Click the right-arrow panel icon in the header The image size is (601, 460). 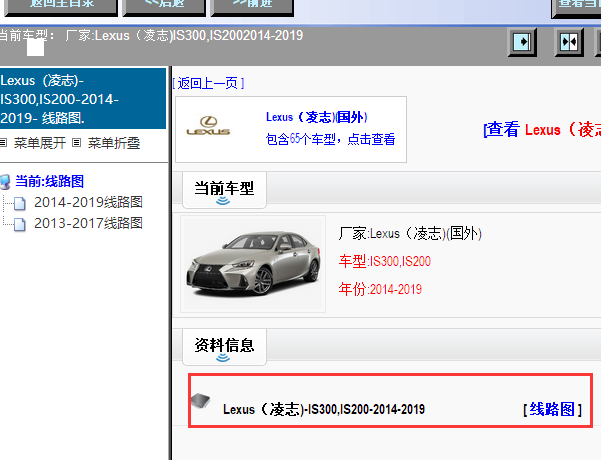(522, 42)
